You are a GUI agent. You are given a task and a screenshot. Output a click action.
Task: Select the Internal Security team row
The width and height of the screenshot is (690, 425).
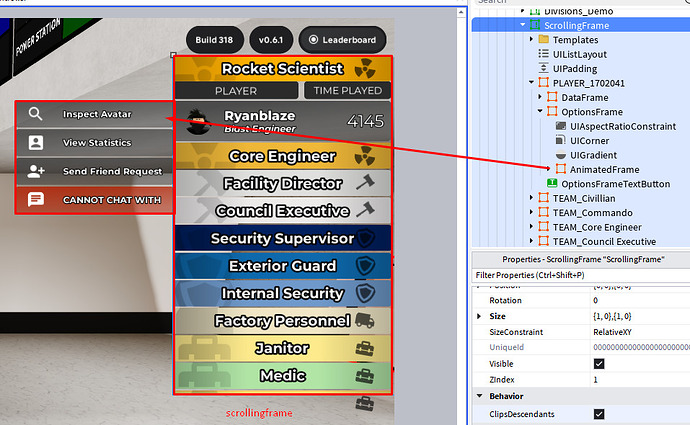[x=283, y=293]
